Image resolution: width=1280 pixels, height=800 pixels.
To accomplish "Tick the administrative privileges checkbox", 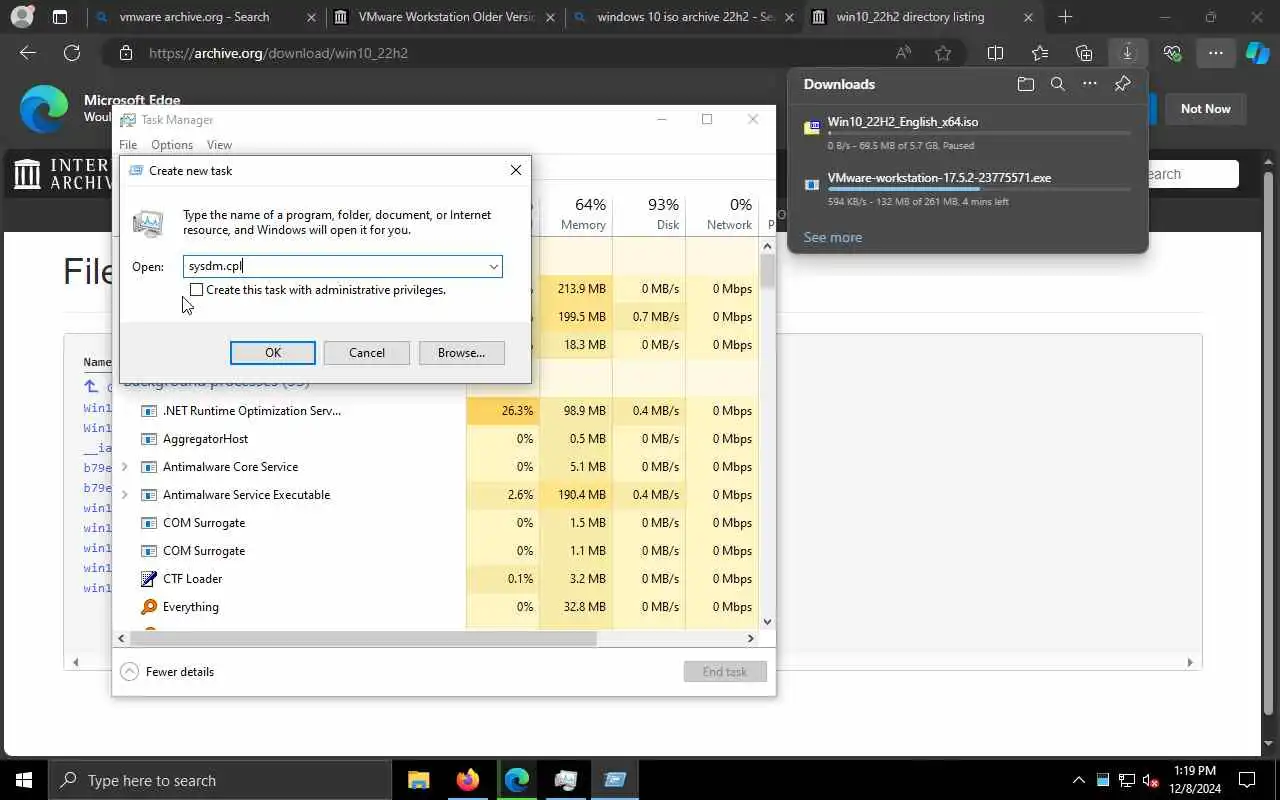I will [197, 290].
